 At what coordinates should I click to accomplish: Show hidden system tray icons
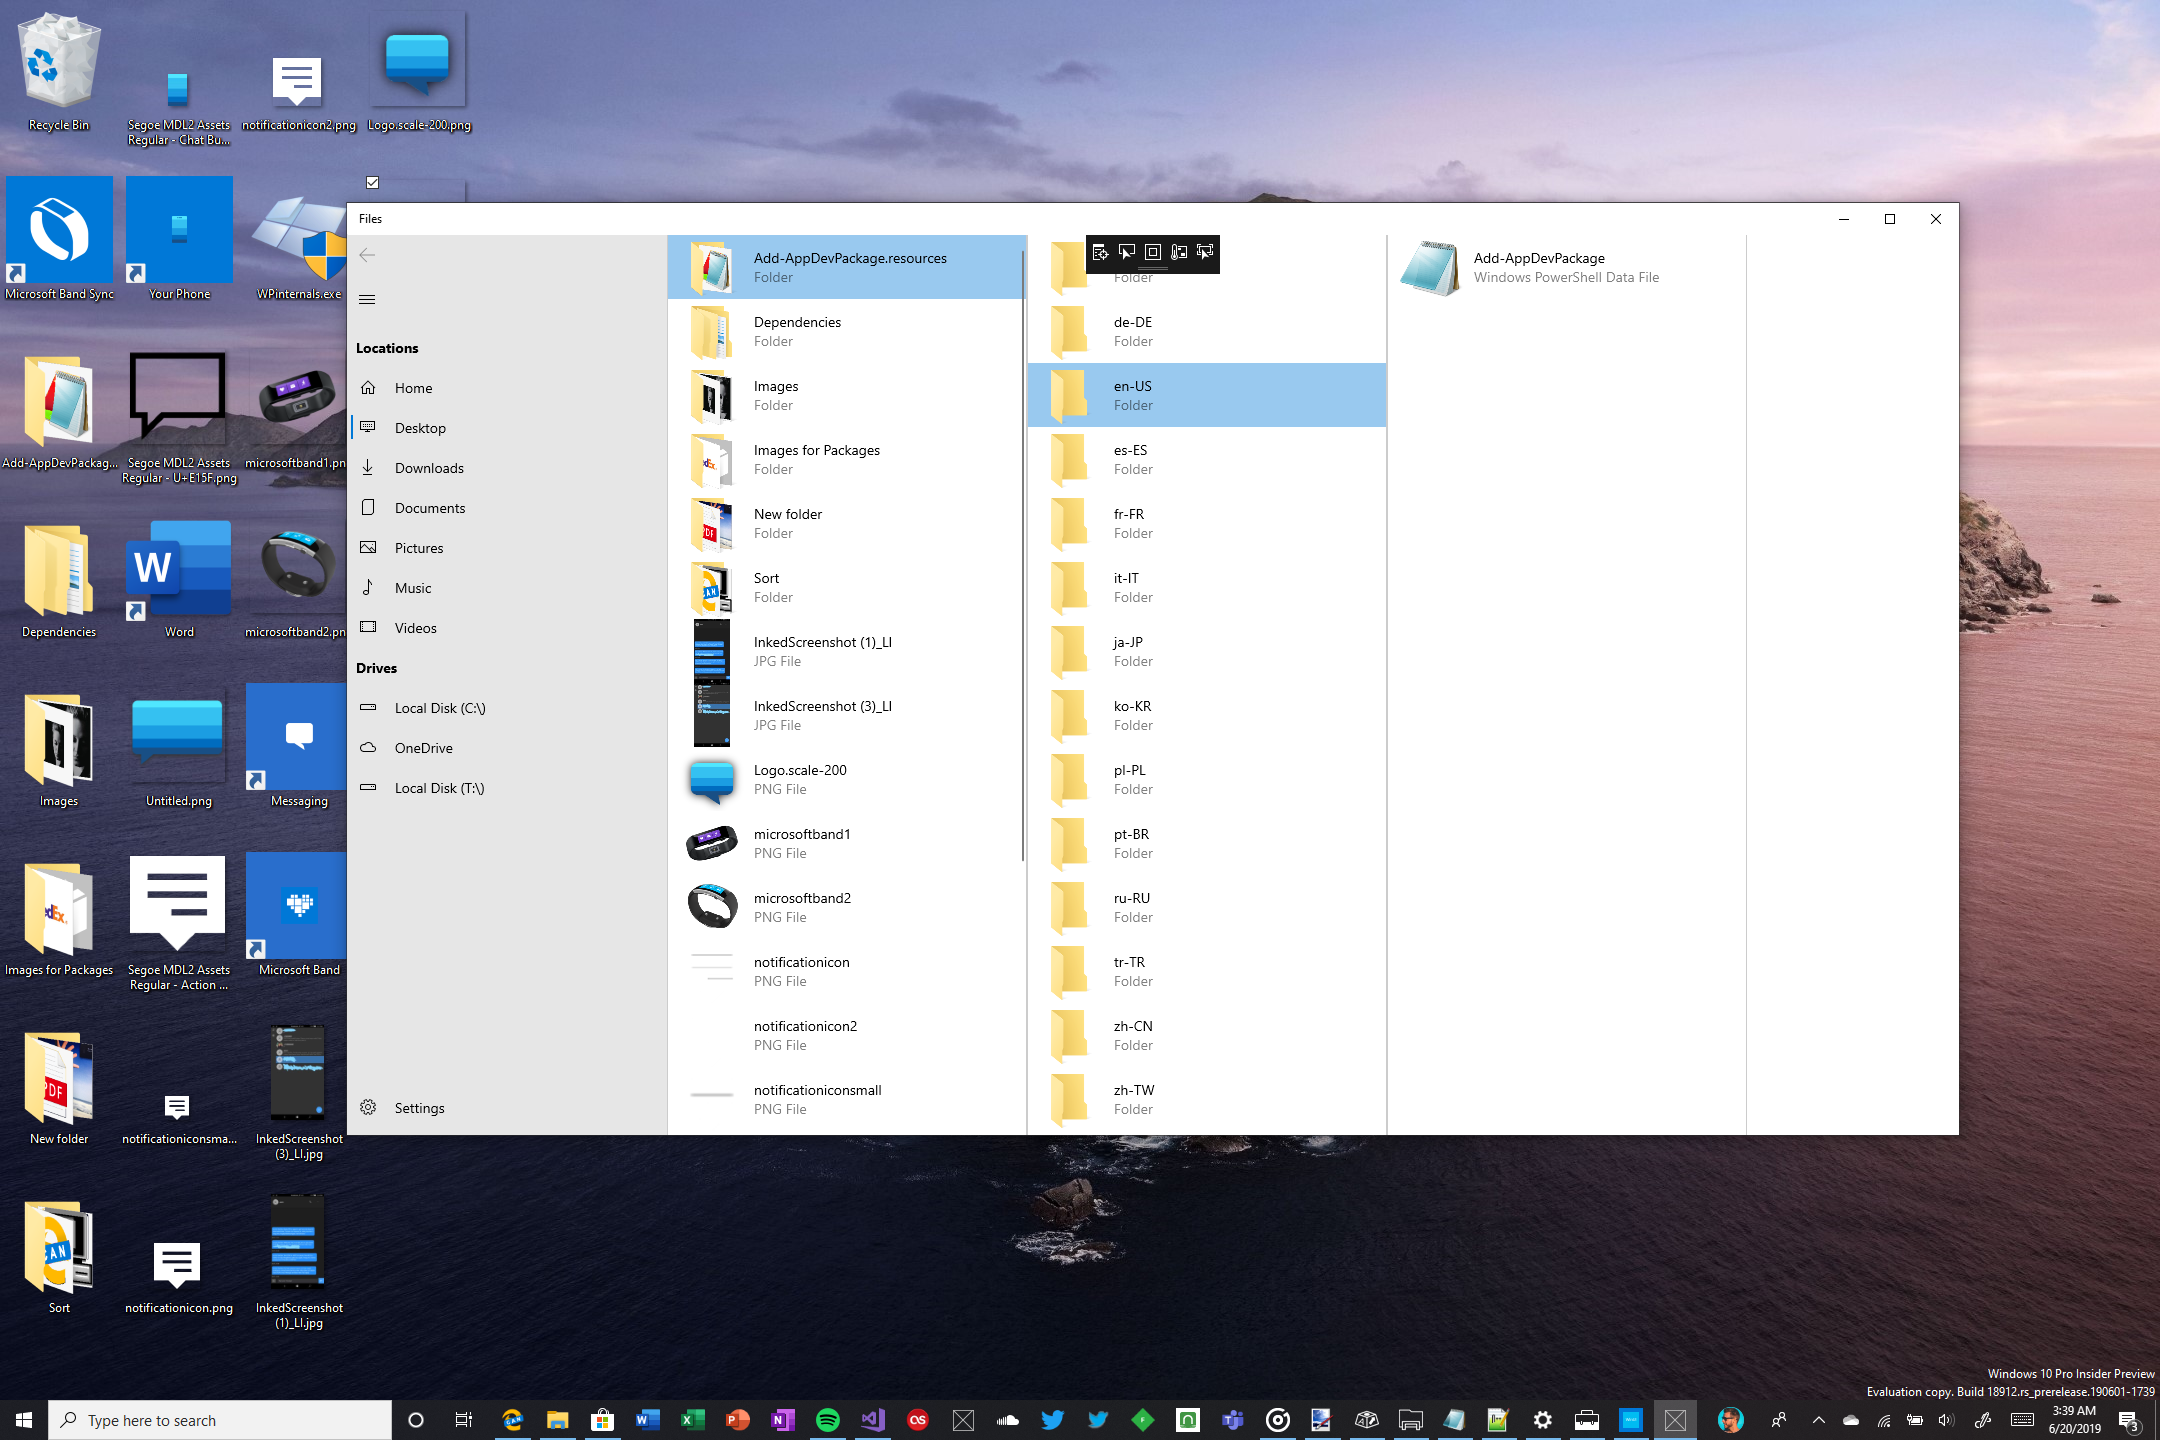coord(1819,1420)
